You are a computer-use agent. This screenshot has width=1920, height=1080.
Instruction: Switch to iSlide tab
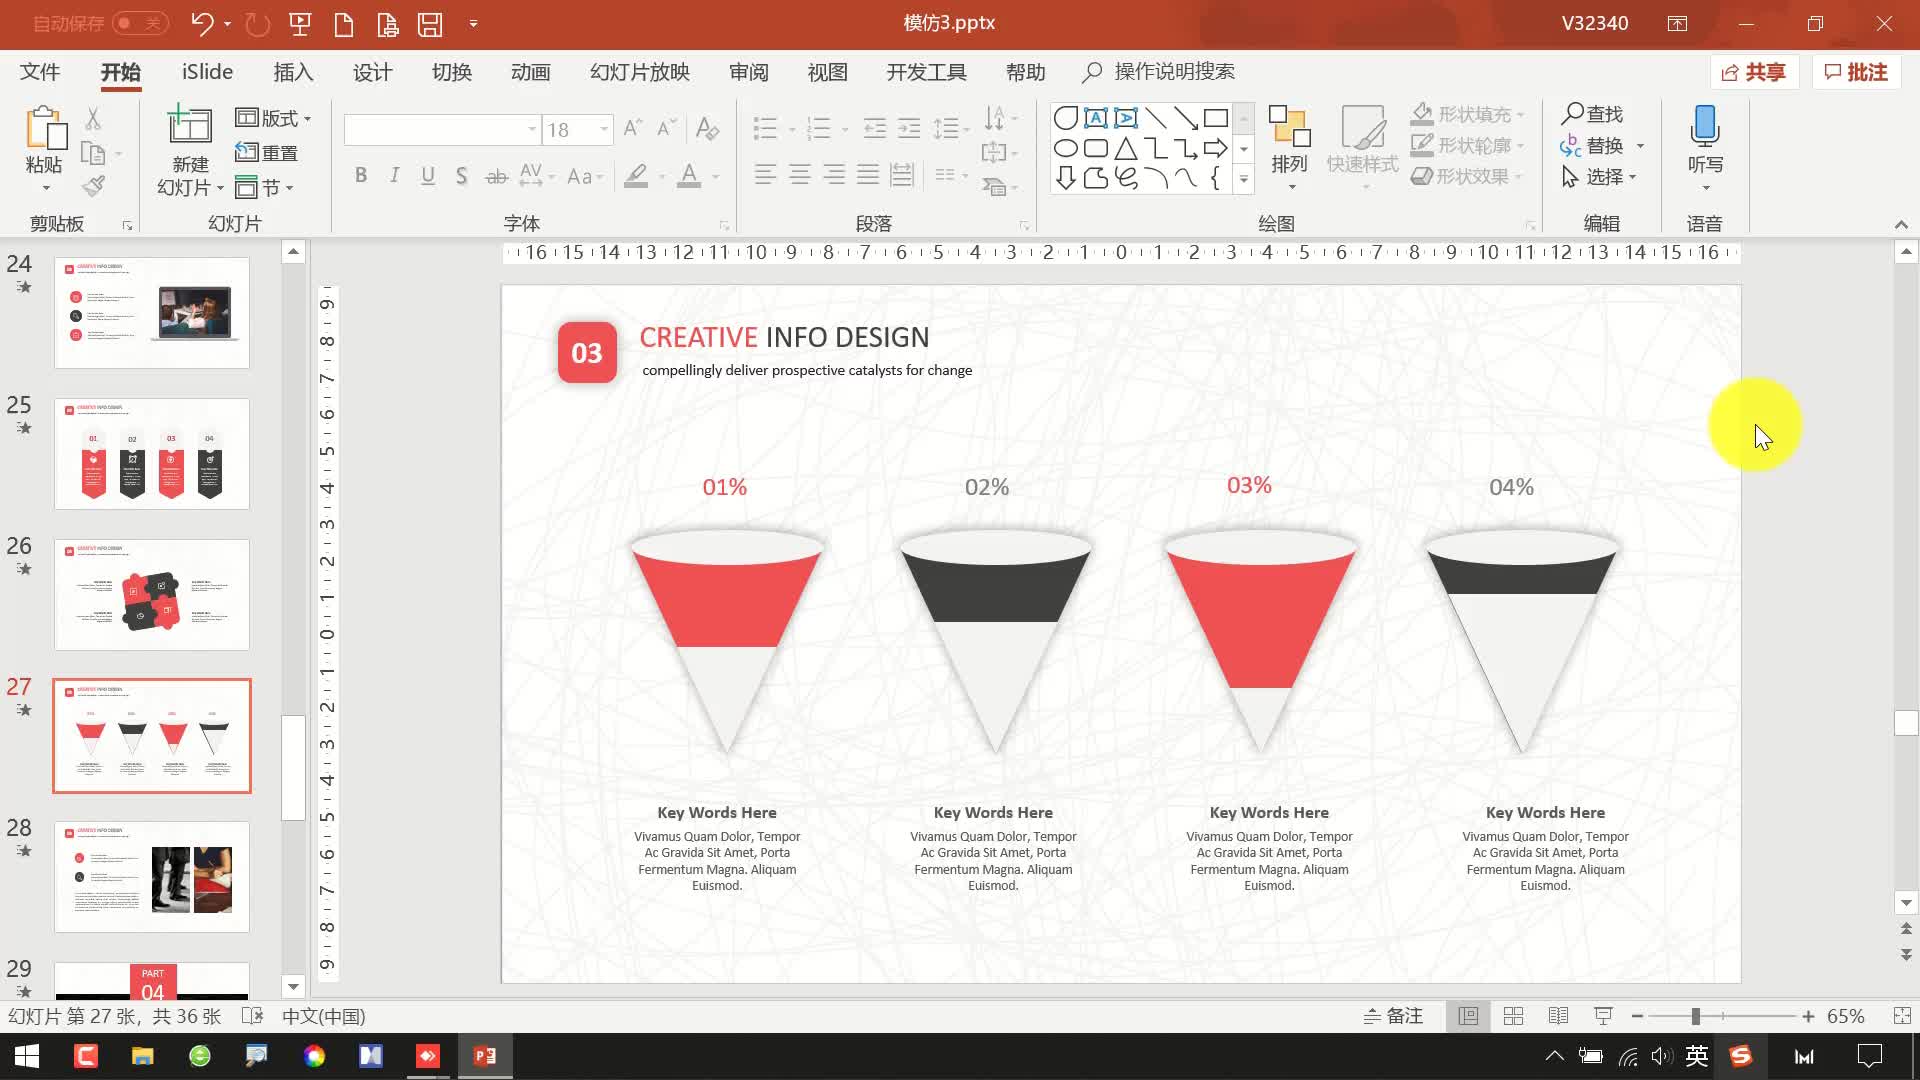(x=207, y=72)
